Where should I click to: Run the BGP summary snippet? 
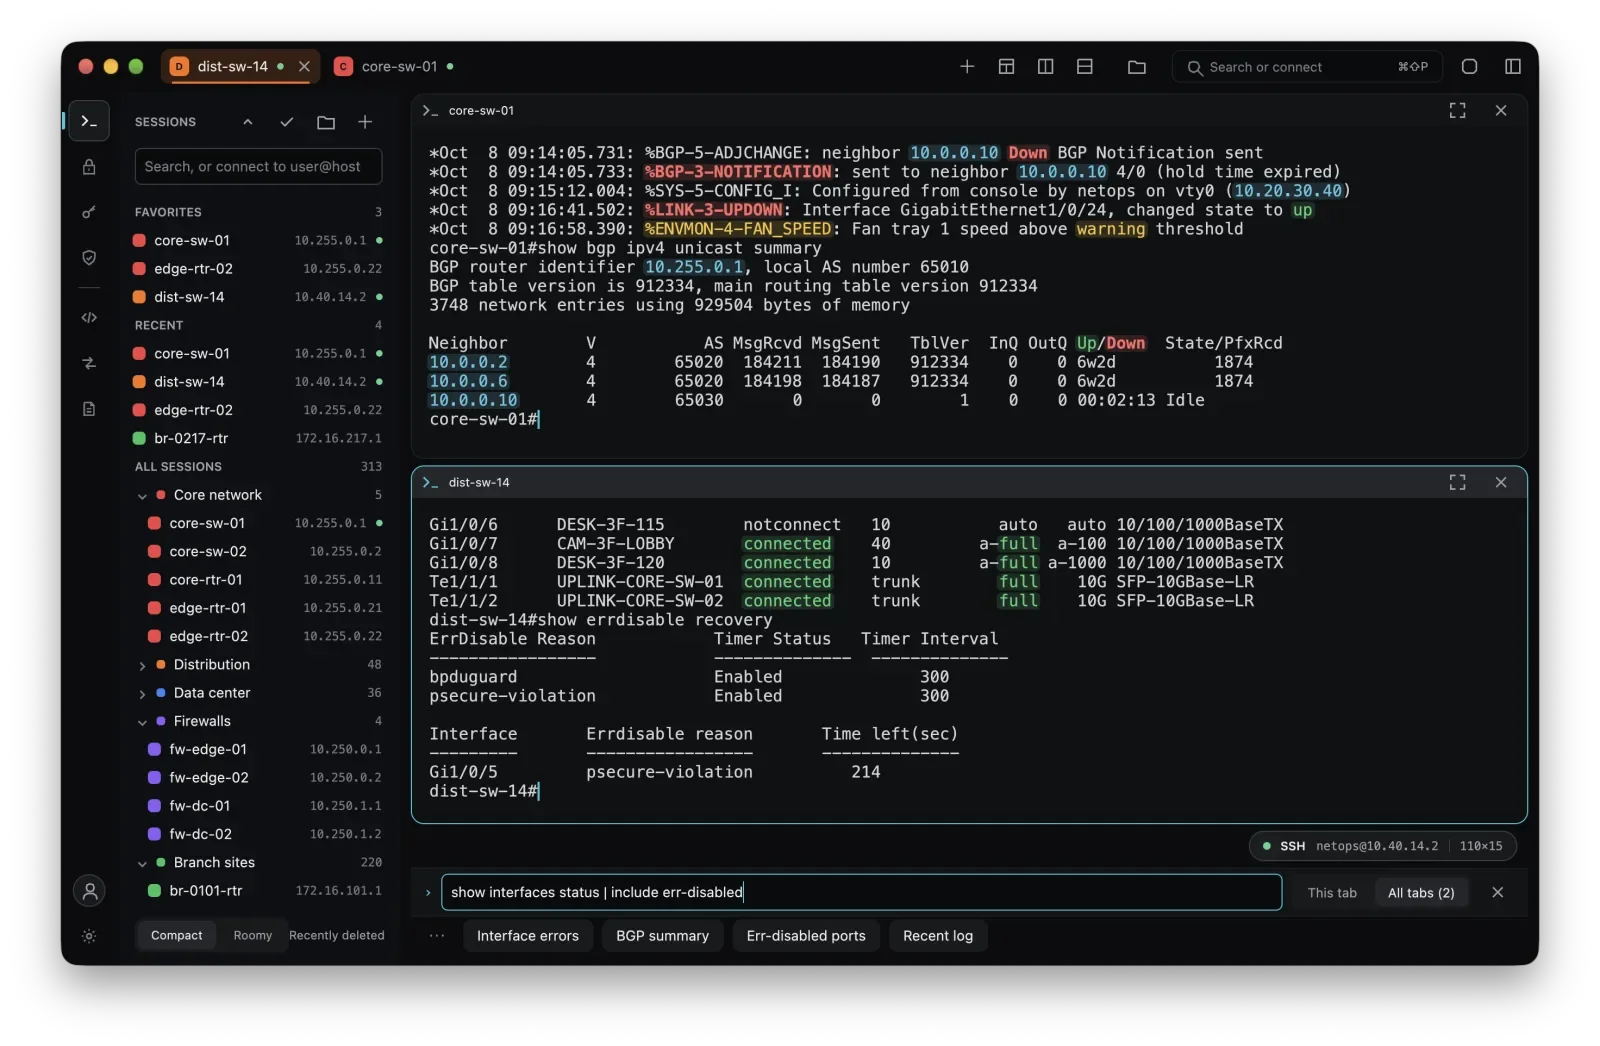pyautogui.click(x=662, y=935)
